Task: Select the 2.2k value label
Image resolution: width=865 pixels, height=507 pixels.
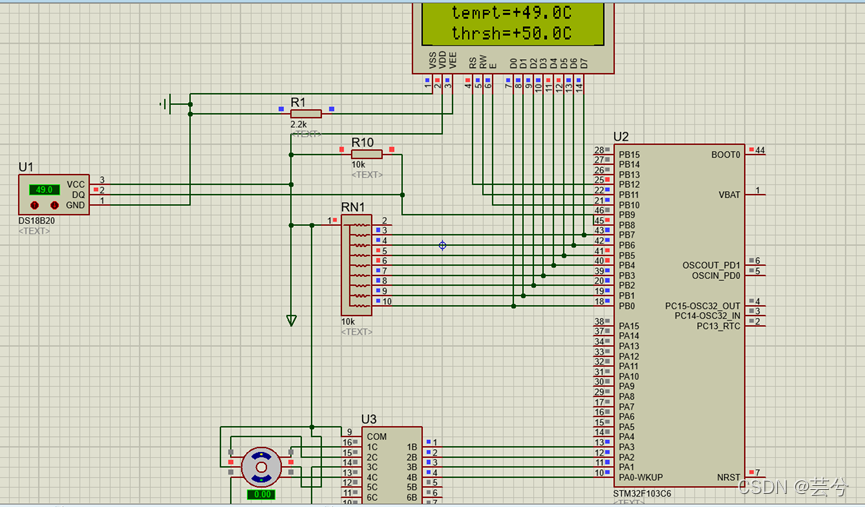Action: point(298,125)
